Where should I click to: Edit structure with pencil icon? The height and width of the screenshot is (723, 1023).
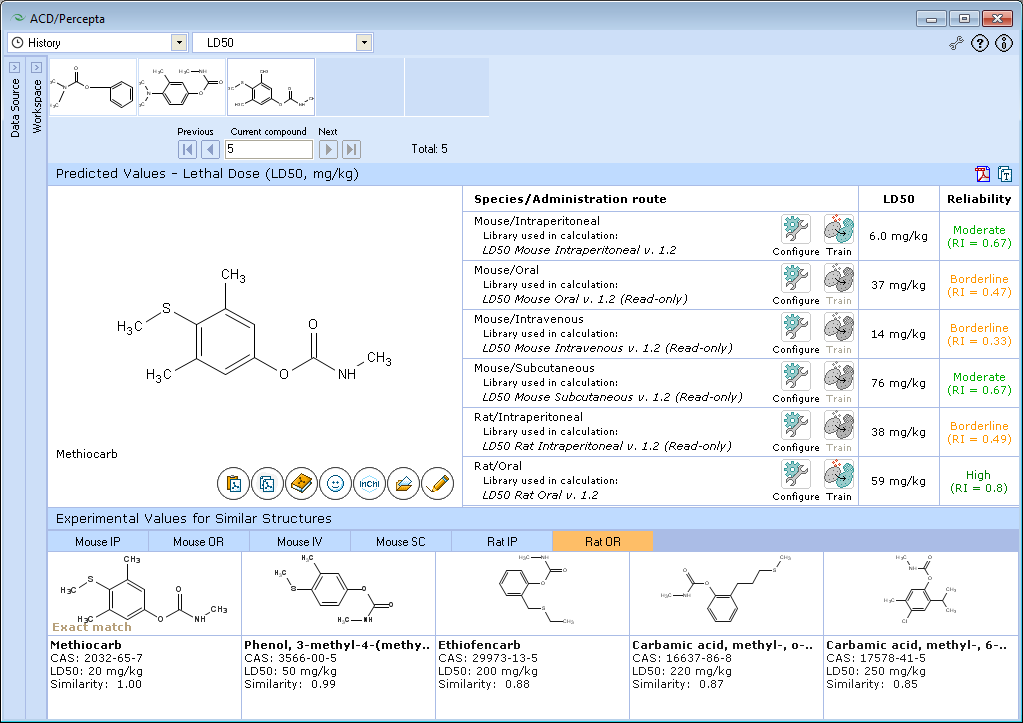tap(437, 484)
